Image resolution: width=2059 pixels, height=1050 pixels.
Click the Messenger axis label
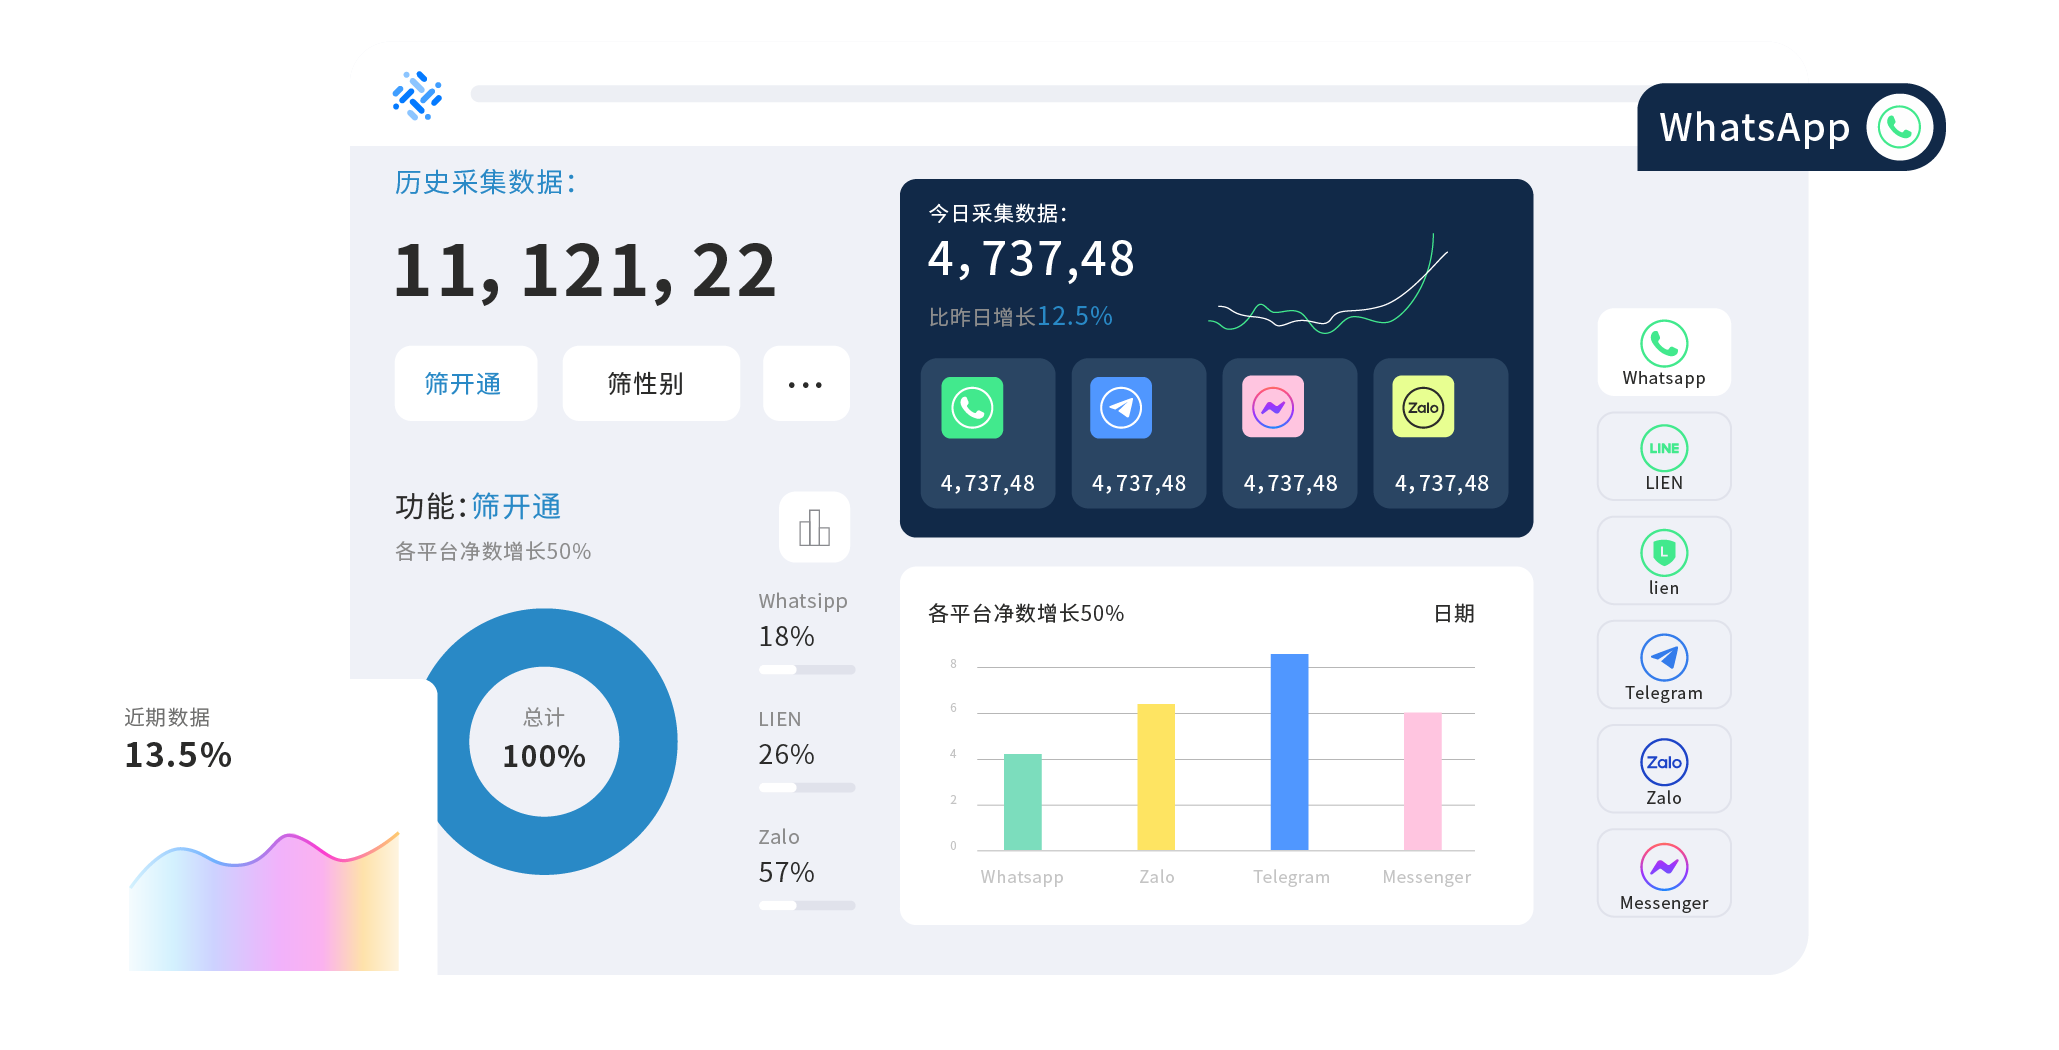pos(1426,876)
